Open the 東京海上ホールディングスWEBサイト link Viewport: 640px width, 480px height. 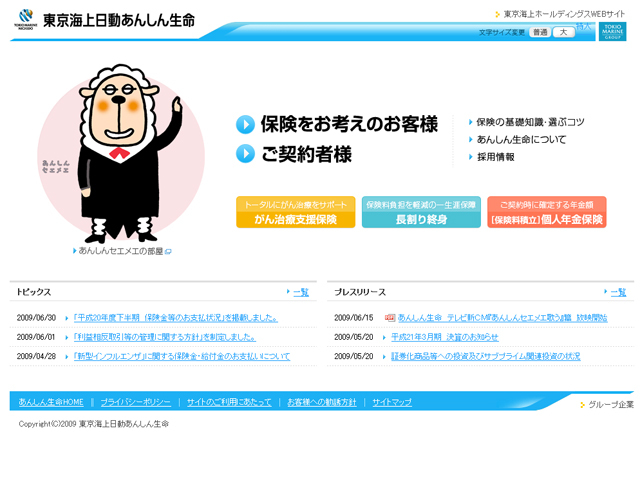(564, 14)
